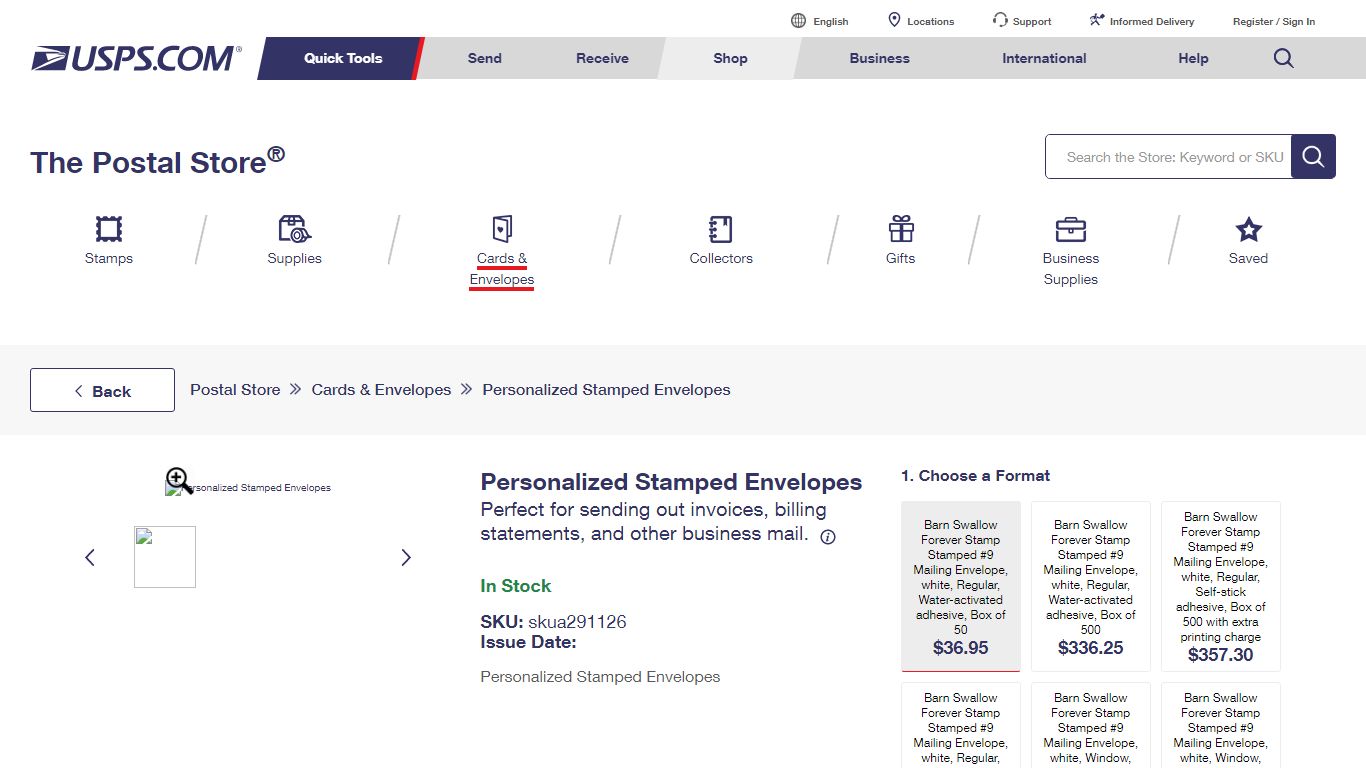Open the Help menu
Image resolution: width=1366 pixels, height=768 pixels.
tap(1193, 58)
